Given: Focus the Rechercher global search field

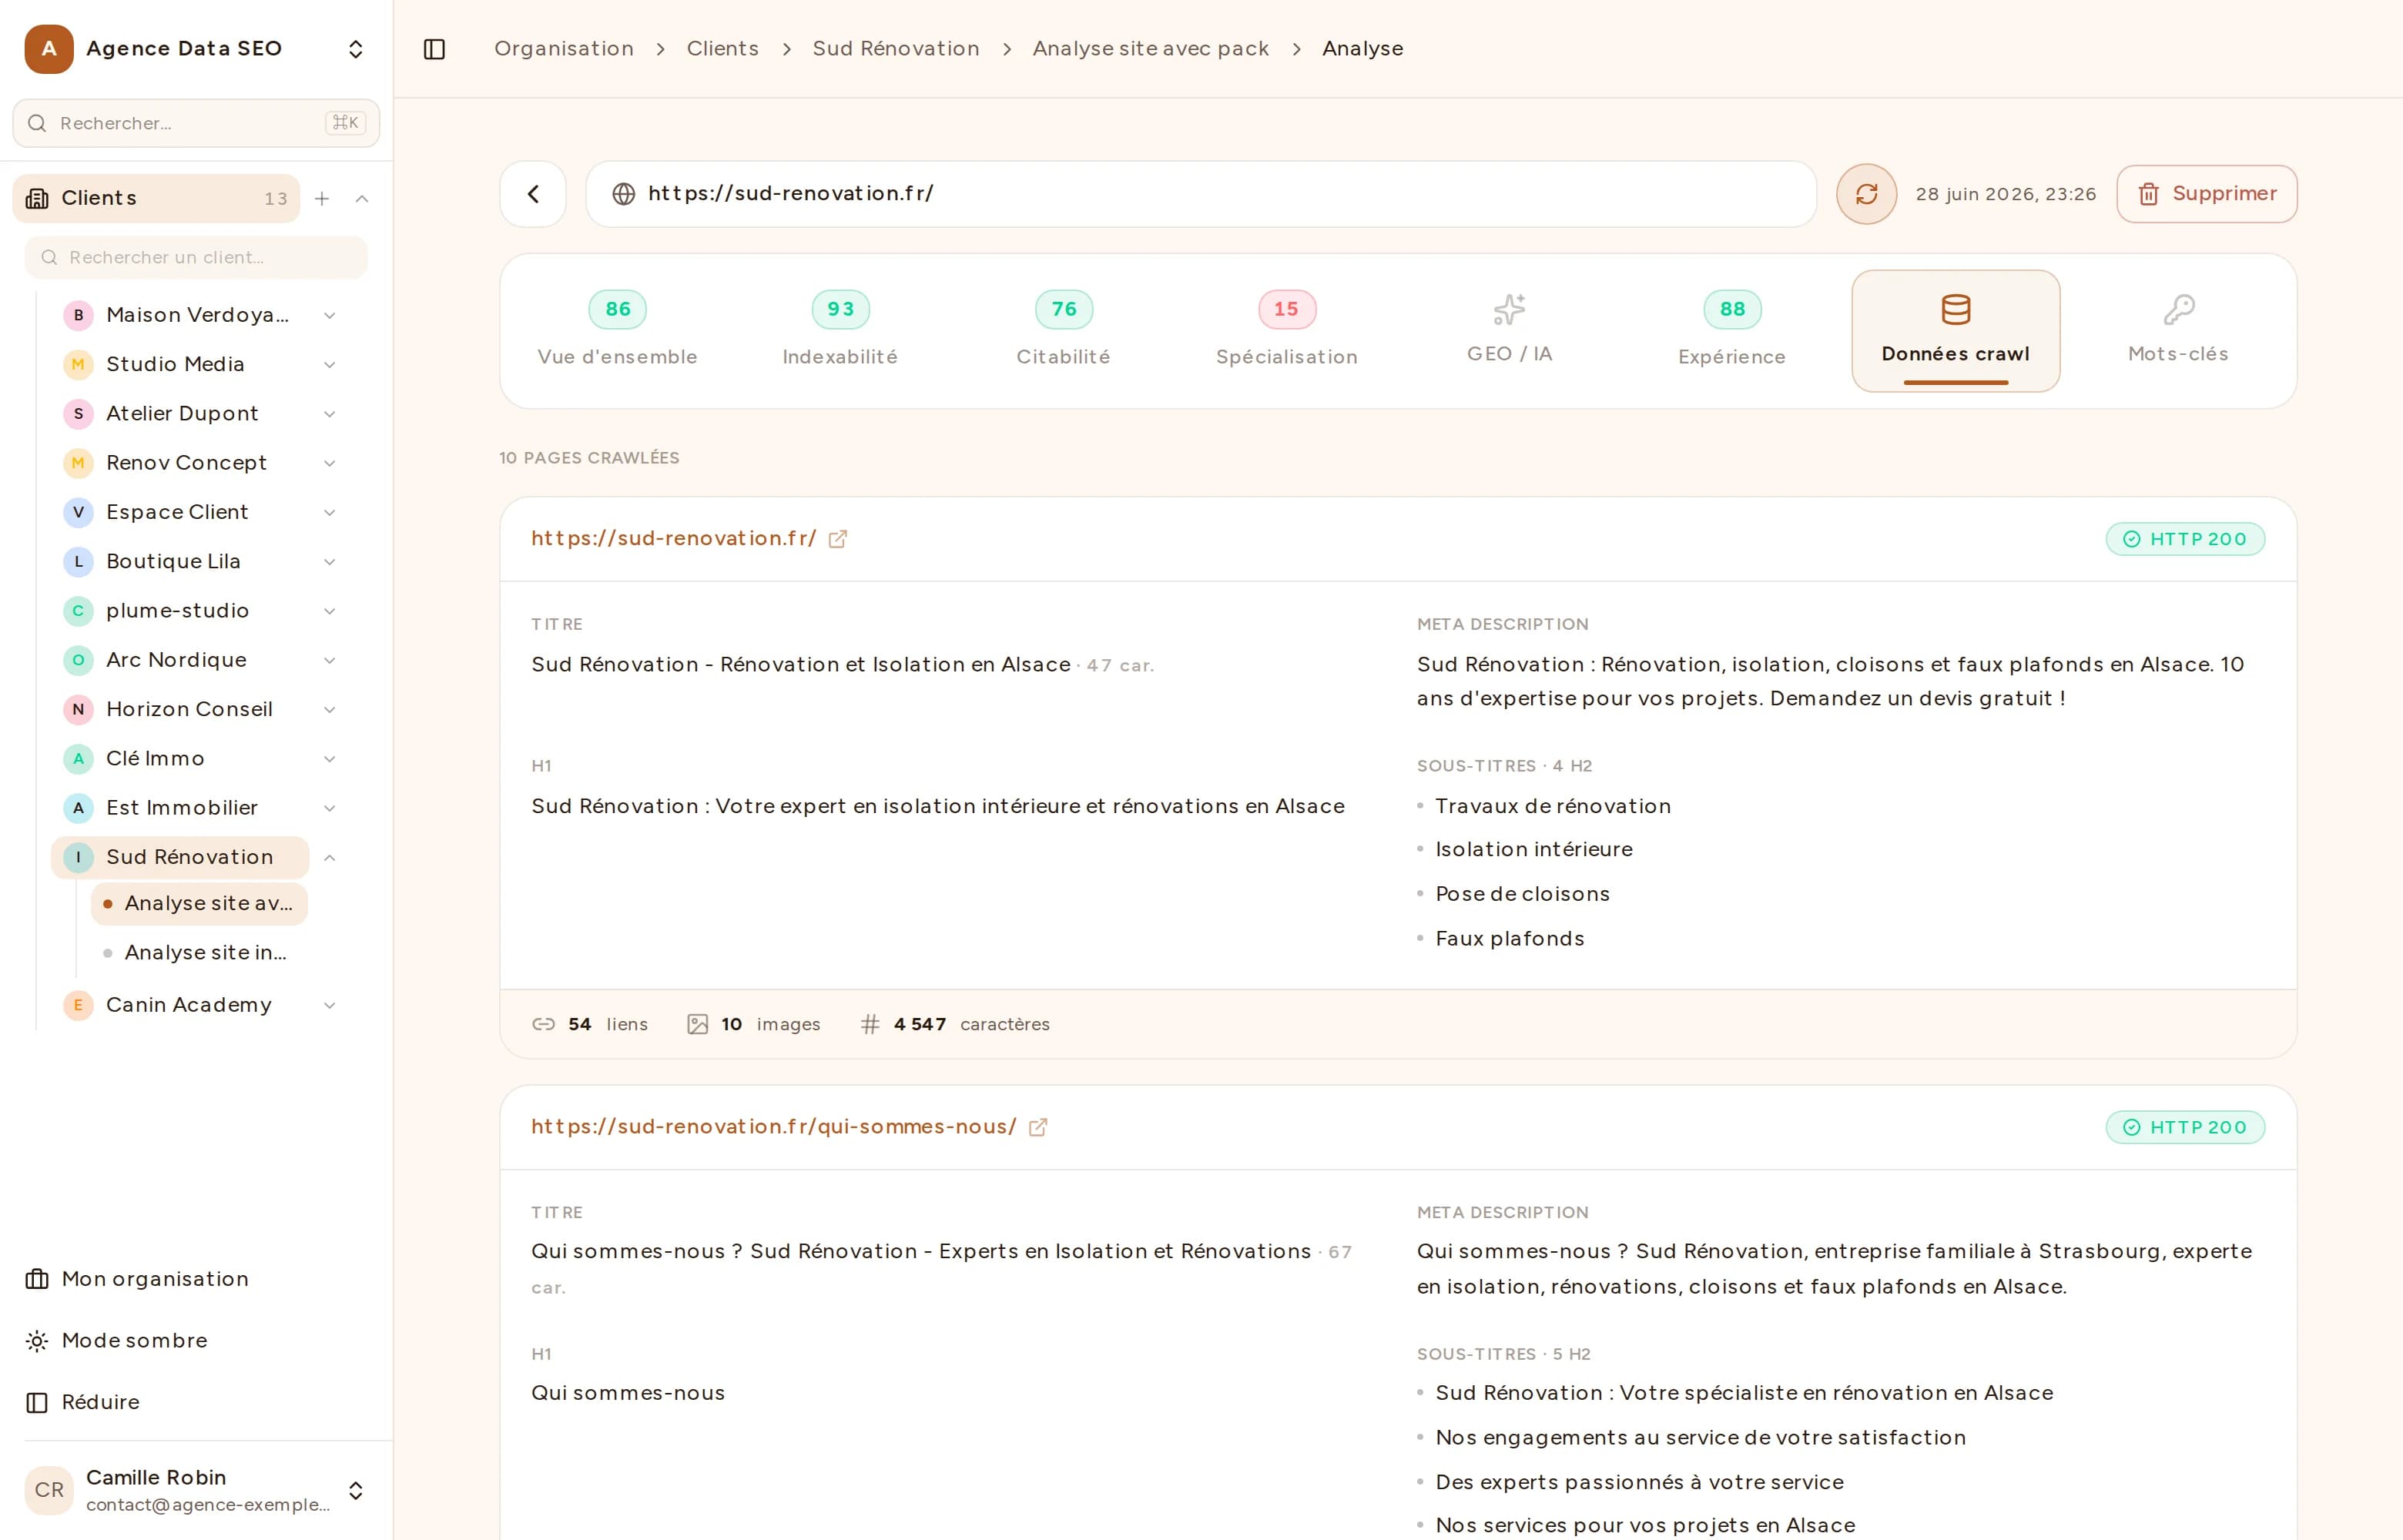Looking at the screenshot, I should click(196, 123).
